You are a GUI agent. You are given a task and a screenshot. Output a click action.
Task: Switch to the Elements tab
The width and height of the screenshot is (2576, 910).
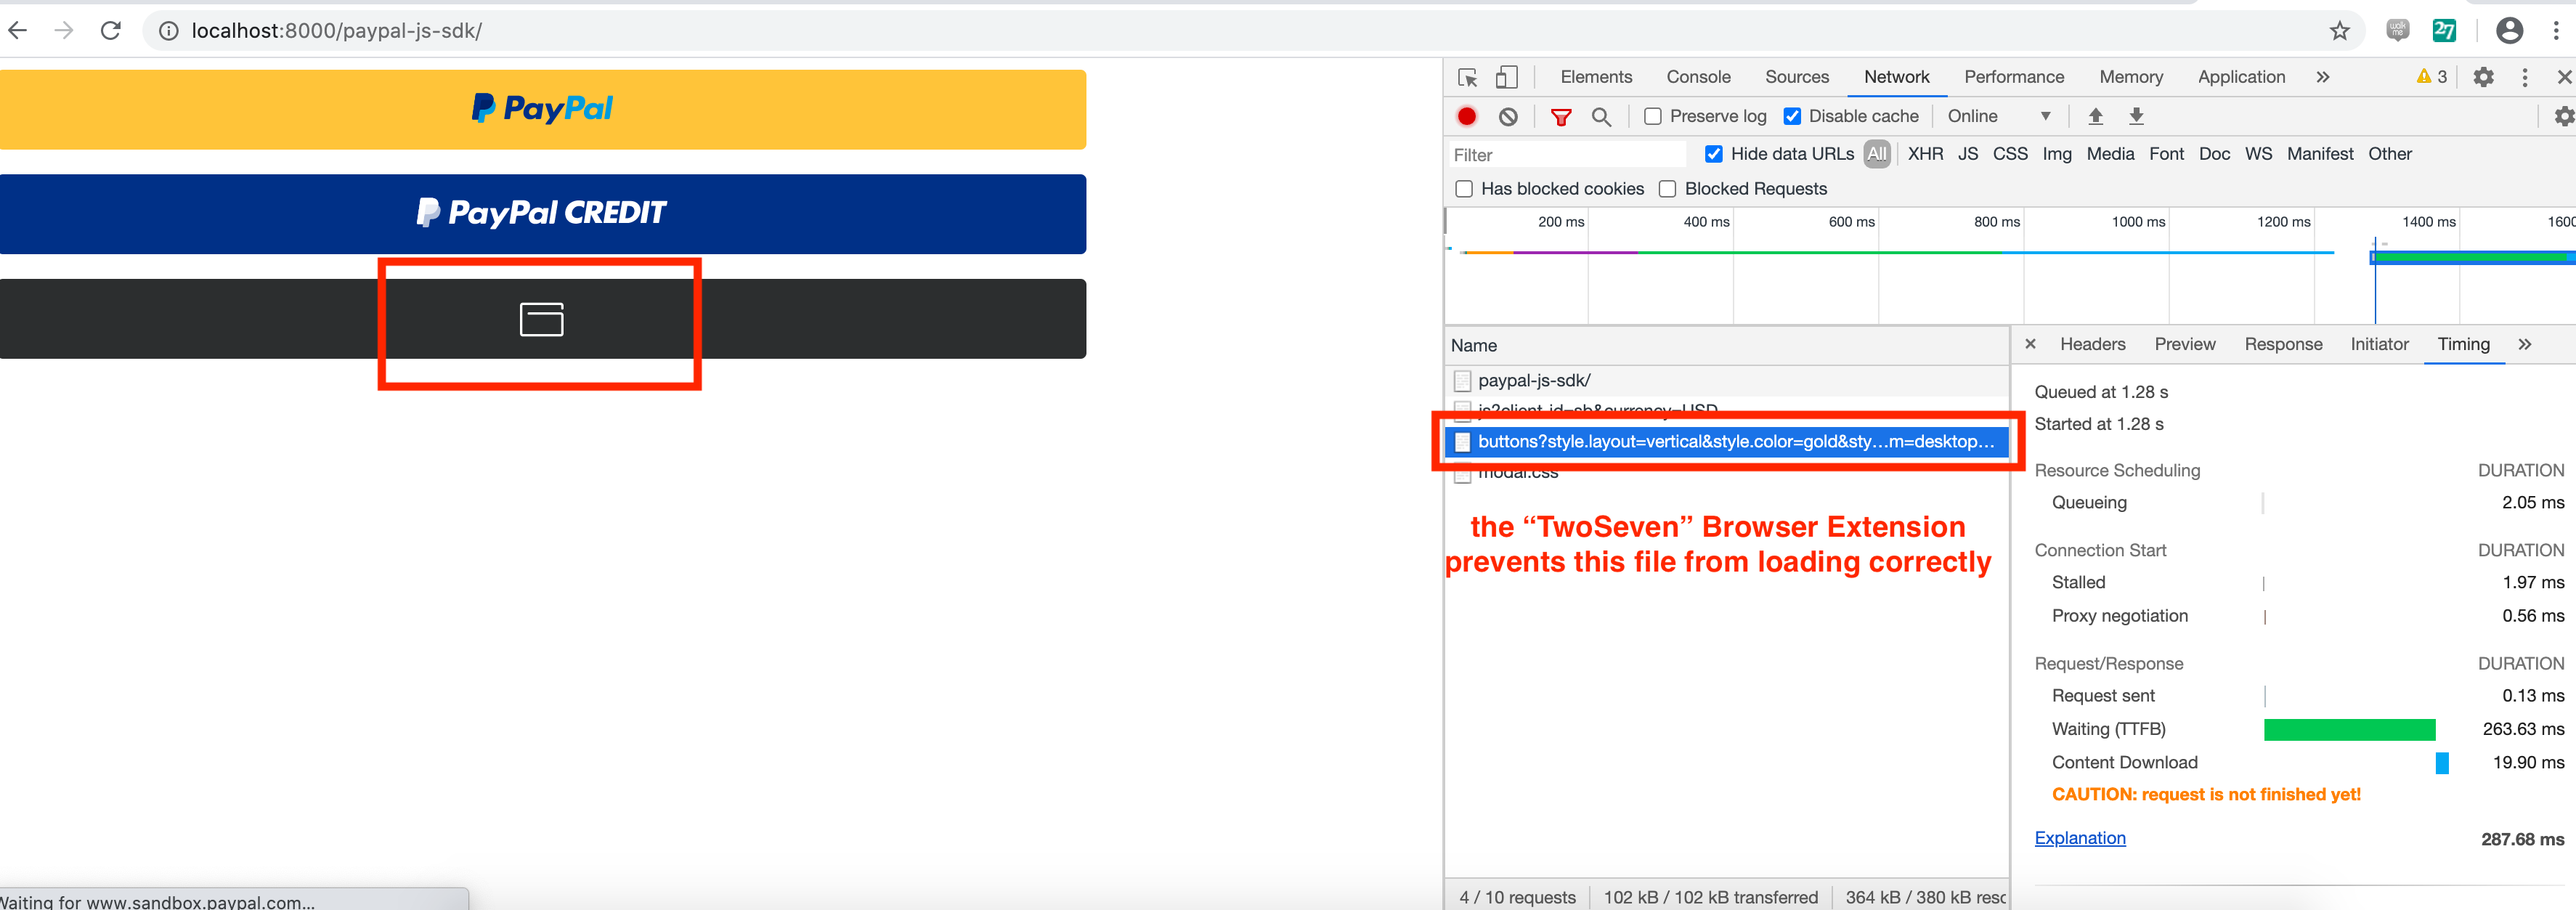[1595, 77]
